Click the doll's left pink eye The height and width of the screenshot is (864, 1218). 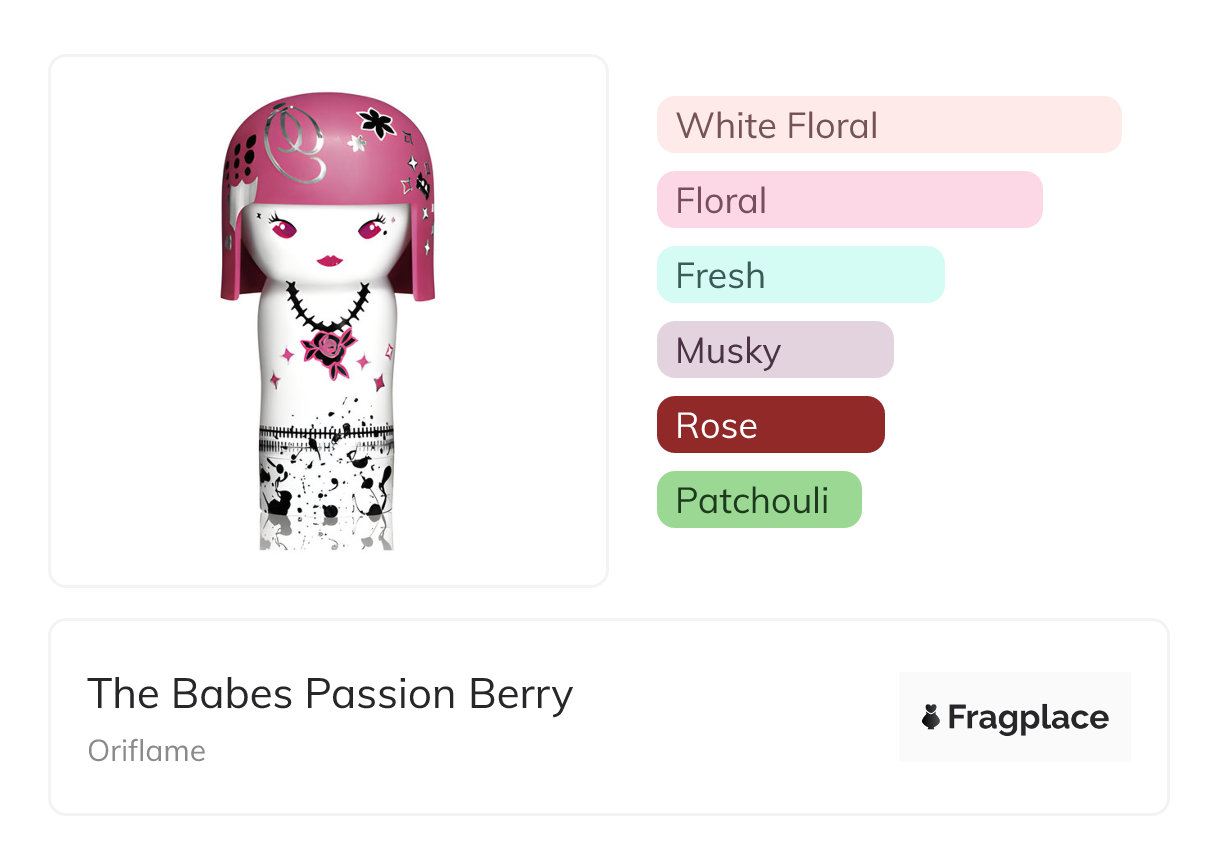pyautogui.click(x=283, y=229)
